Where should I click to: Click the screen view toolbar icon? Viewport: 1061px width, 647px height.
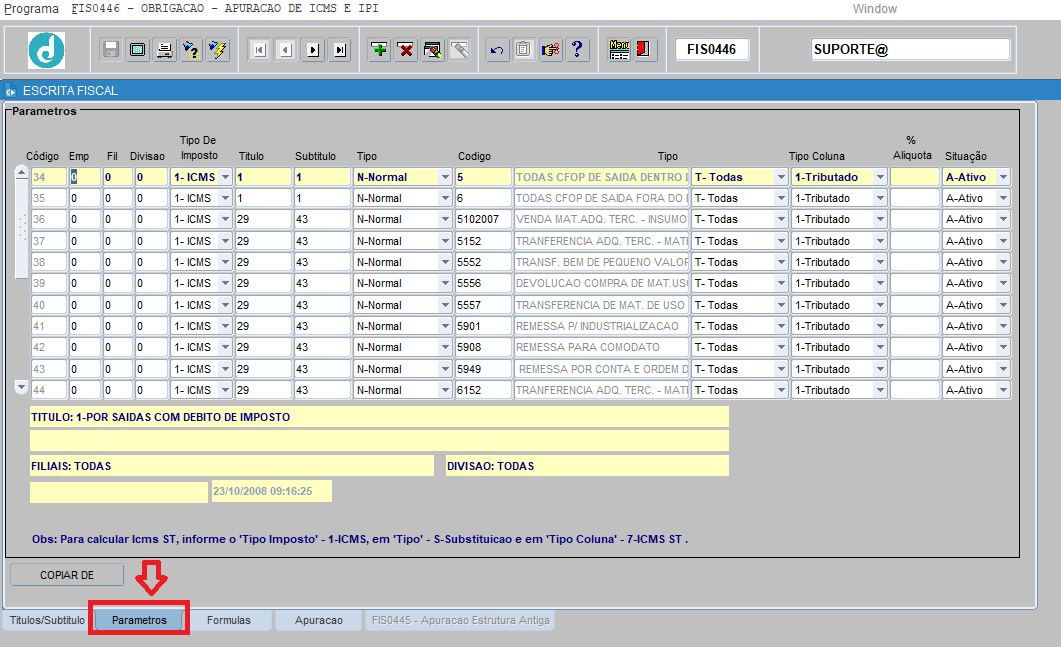click(137, 49)
